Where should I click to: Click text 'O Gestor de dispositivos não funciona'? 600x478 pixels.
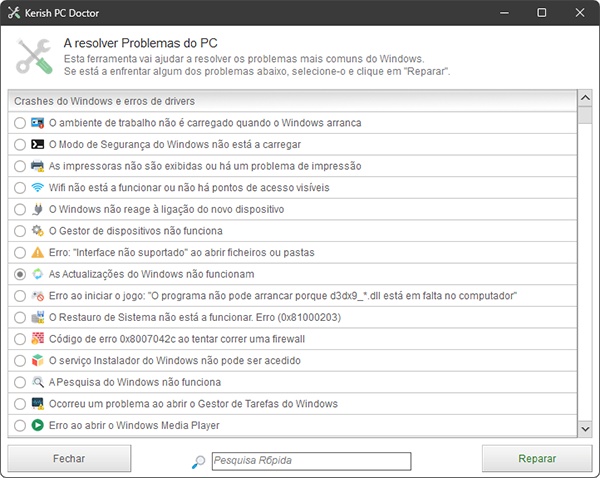(136, 231)
